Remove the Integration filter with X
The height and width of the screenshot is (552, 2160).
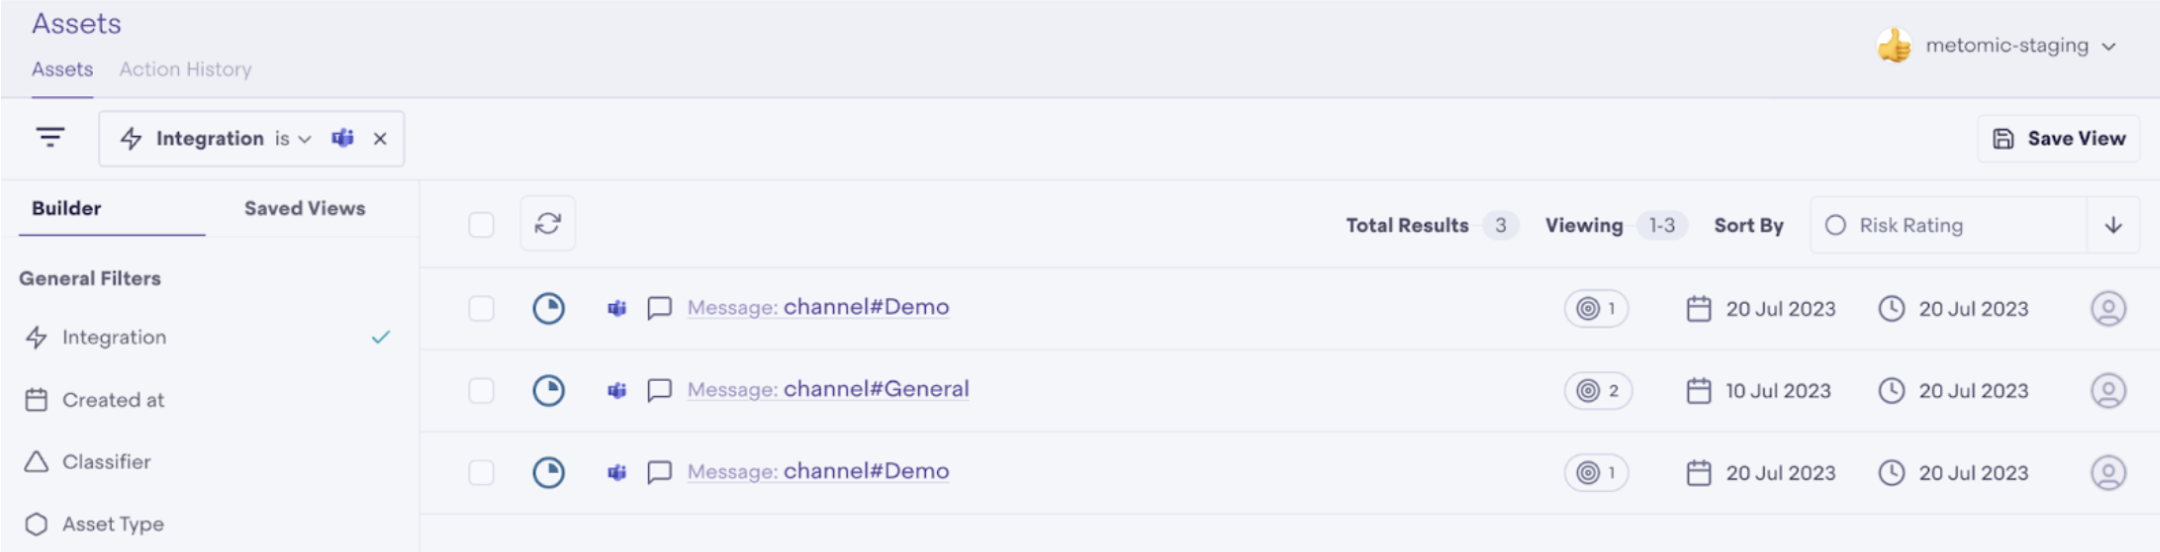(380, 139)
